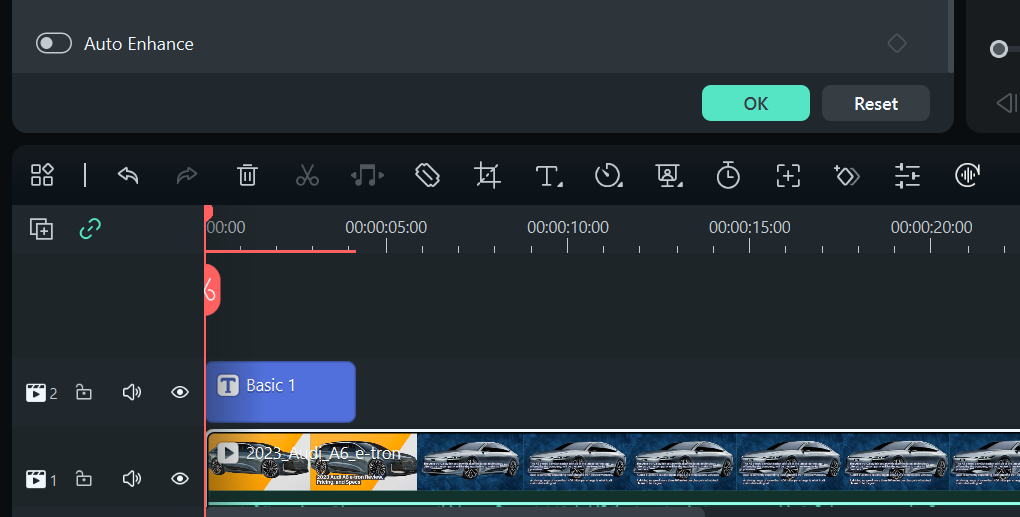Click ruler at 00:00:10:00

click(x=568, y=228)
